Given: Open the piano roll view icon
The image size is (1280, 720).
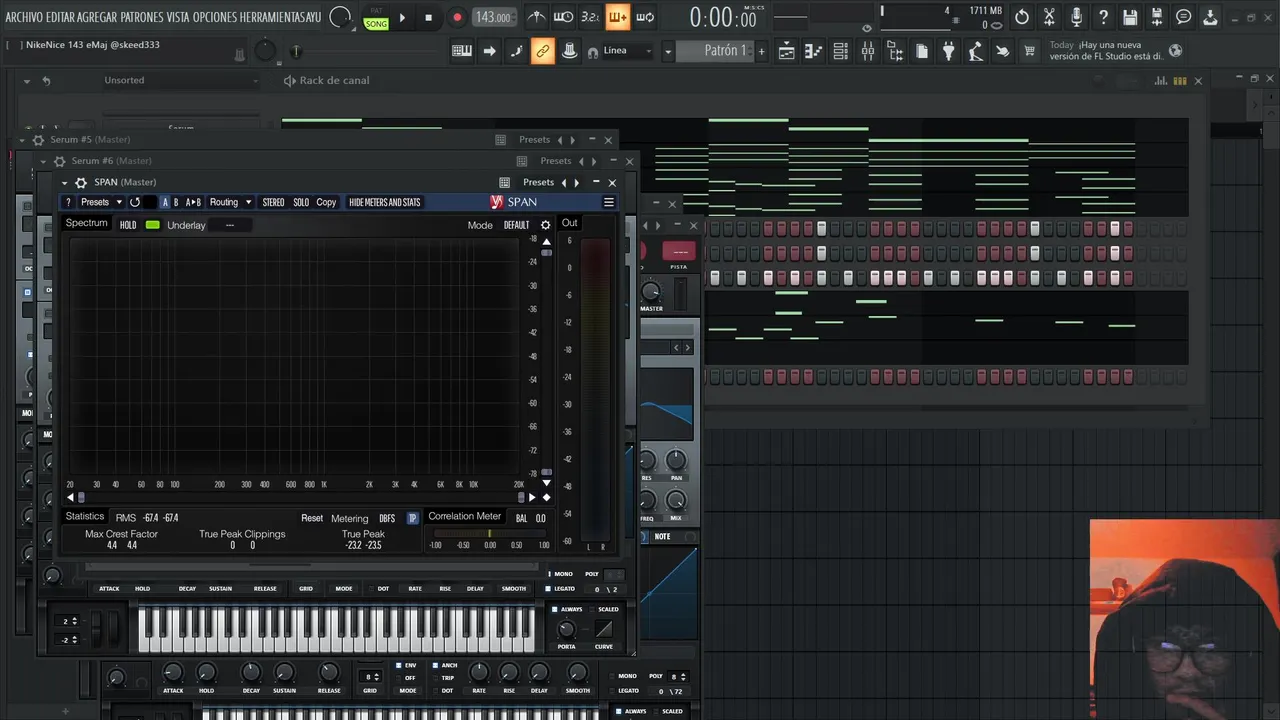Looking at the screenshot, I should tap(814, 51).
